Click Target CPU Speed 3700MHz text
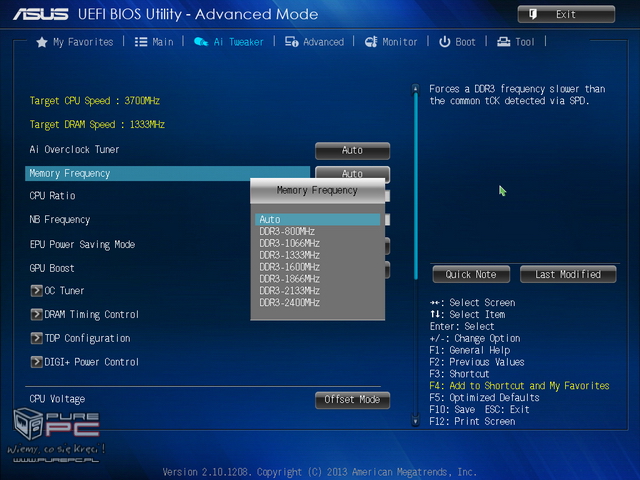Screen dimensions: 640x480 click(95, 101)
